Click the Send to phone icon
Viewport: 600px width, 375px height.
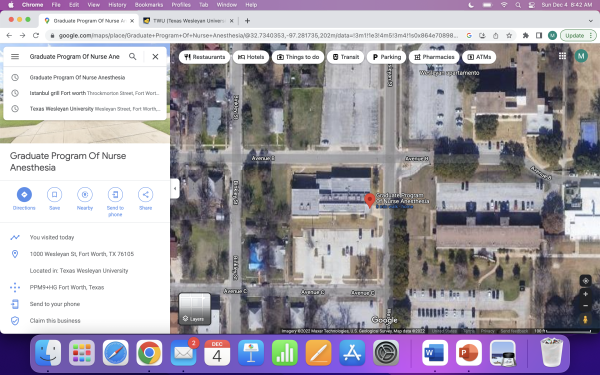point(115,194)
